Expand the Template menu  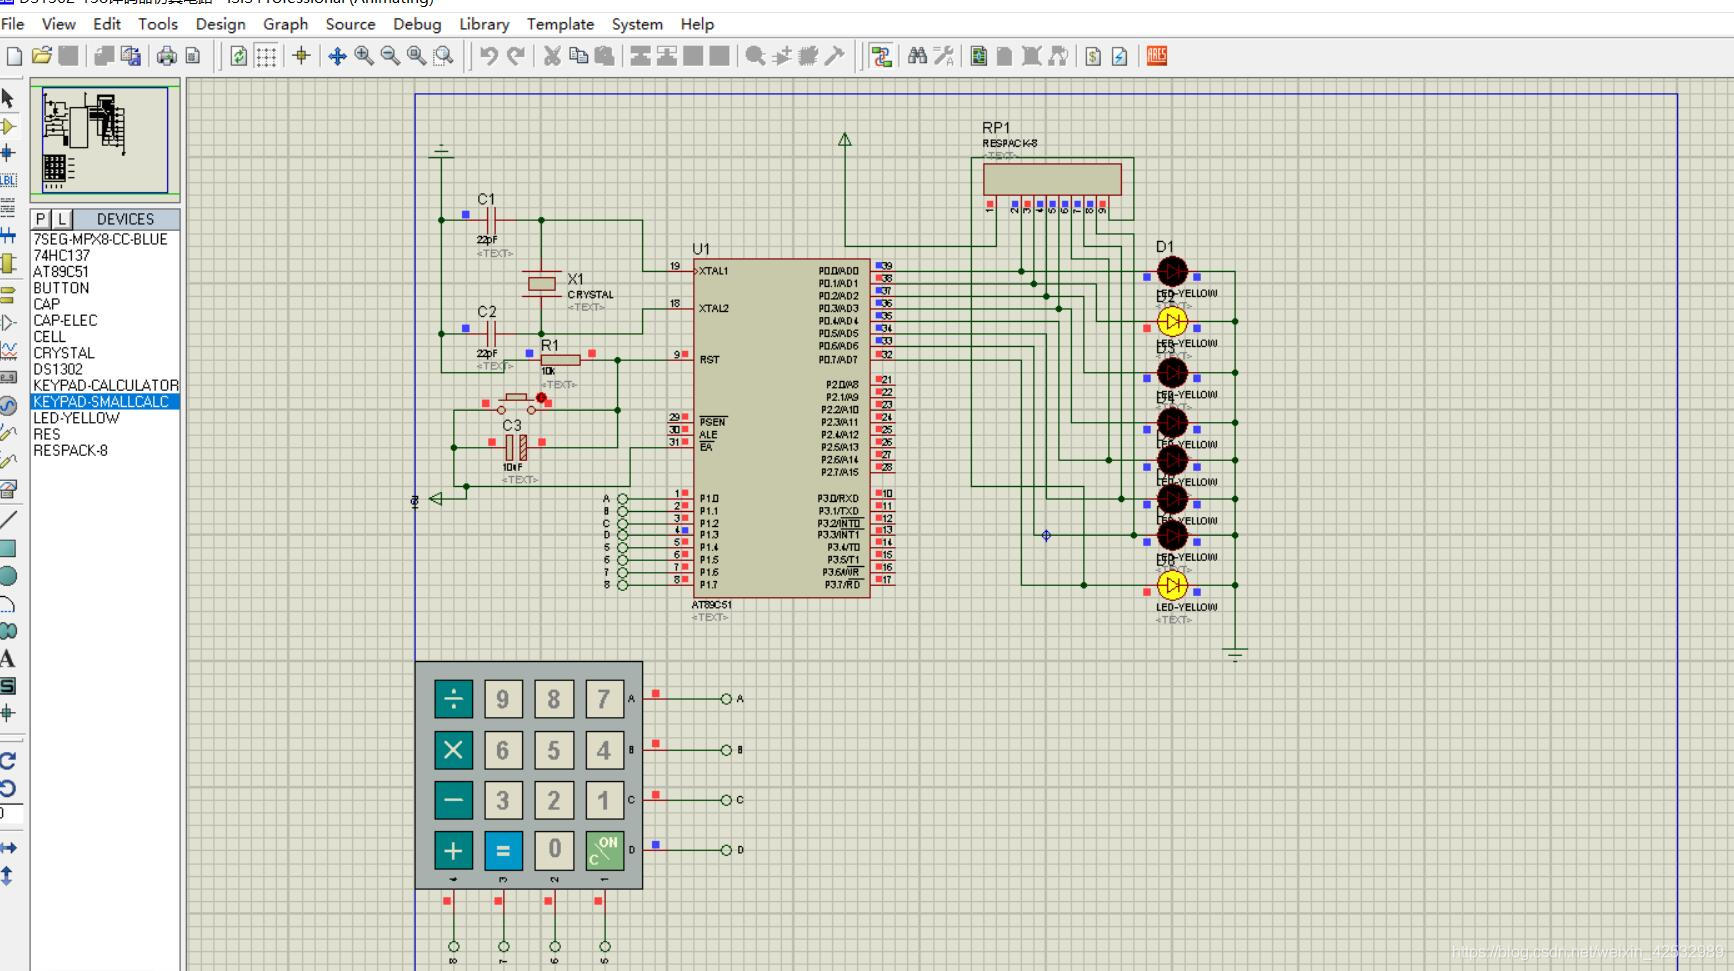[x=560, y=24]
